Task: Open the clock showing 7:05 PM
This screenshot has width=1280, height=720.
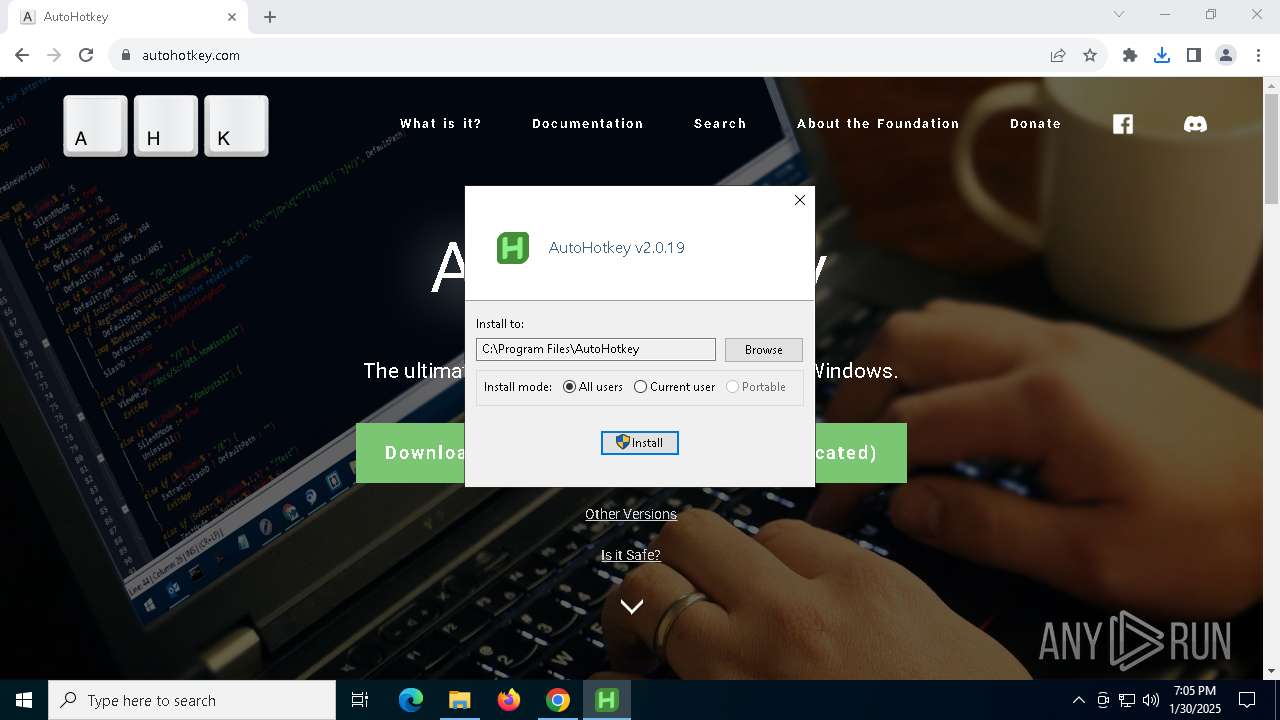Action: [1195, 700]
